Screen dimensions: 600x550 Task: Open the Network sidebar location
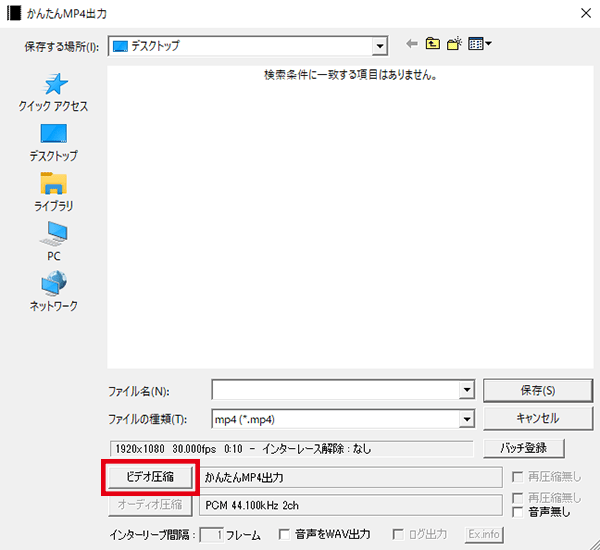[x=54, y=291]
